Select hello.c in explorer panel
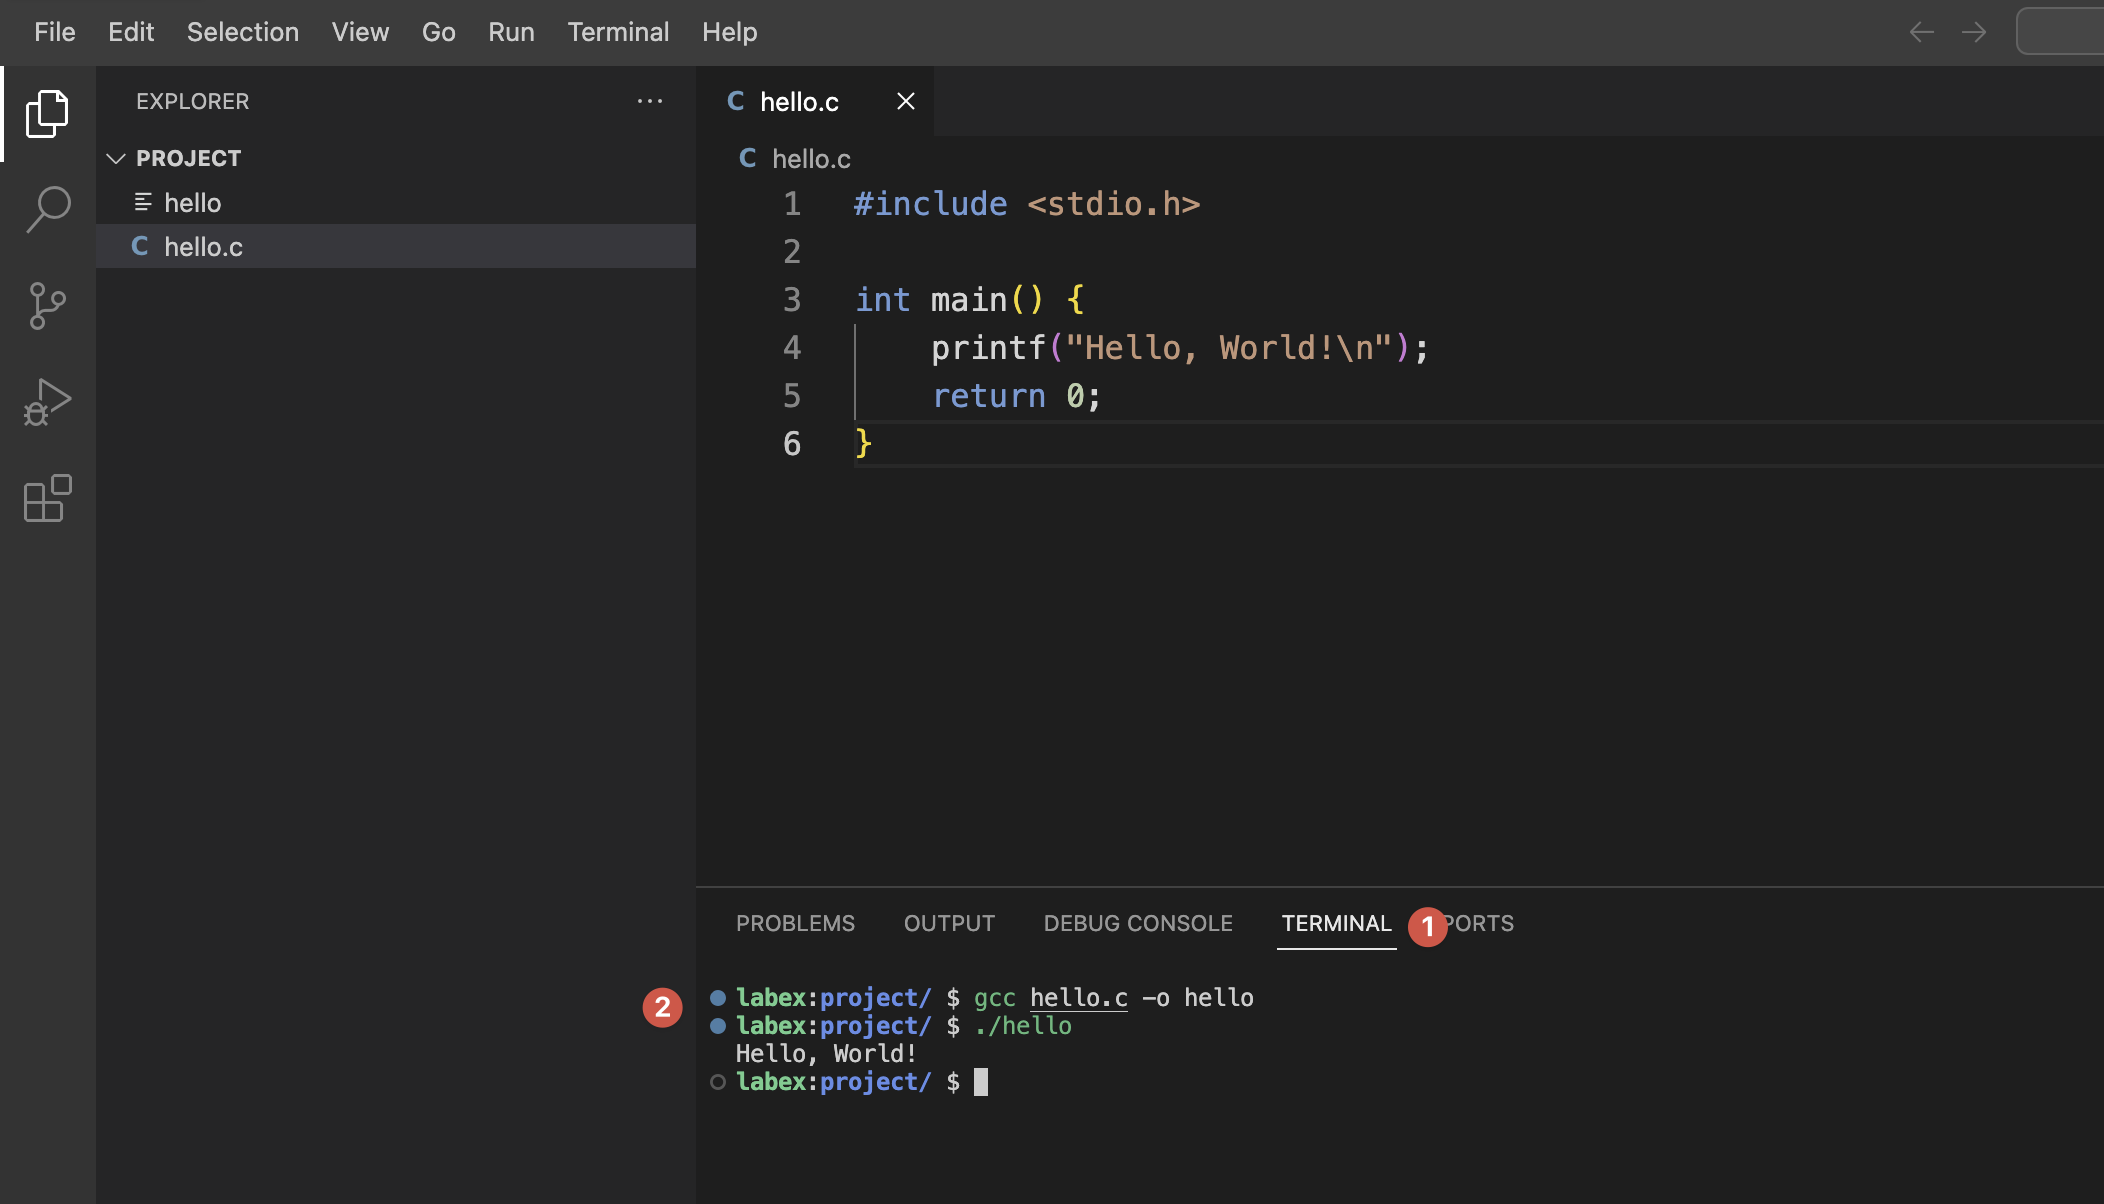 coord(202,246)
